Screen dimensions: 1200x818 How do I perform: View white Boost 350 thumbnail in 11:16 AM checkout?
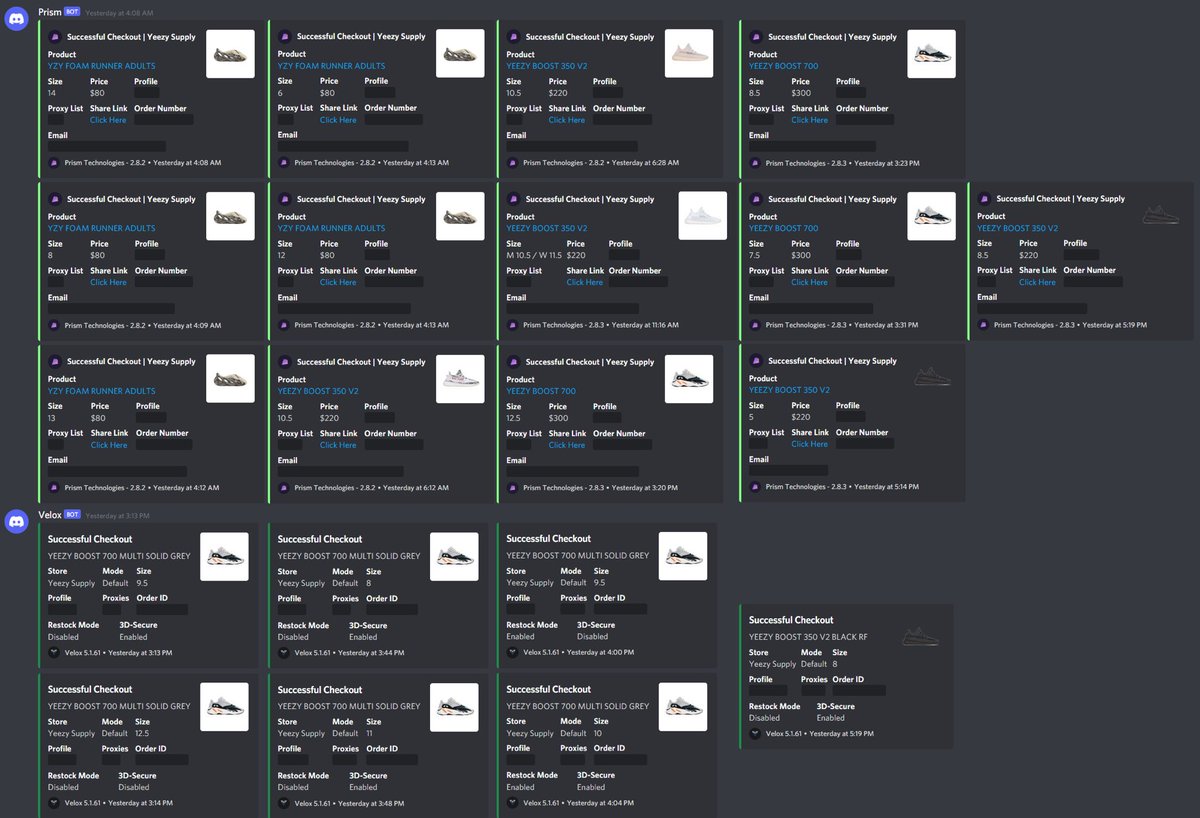click(x=703, y=216)
